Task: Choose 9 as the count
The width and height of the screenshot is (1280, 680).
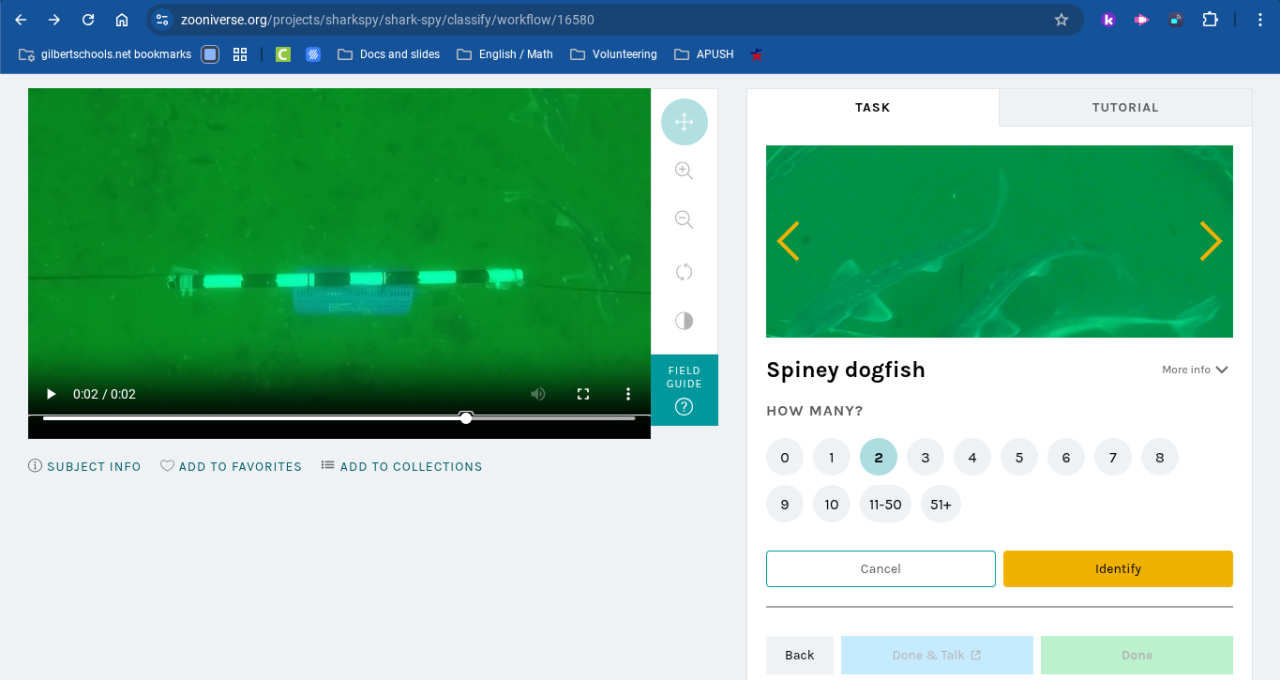Action: pyautogui.click(x=785, y=504)
